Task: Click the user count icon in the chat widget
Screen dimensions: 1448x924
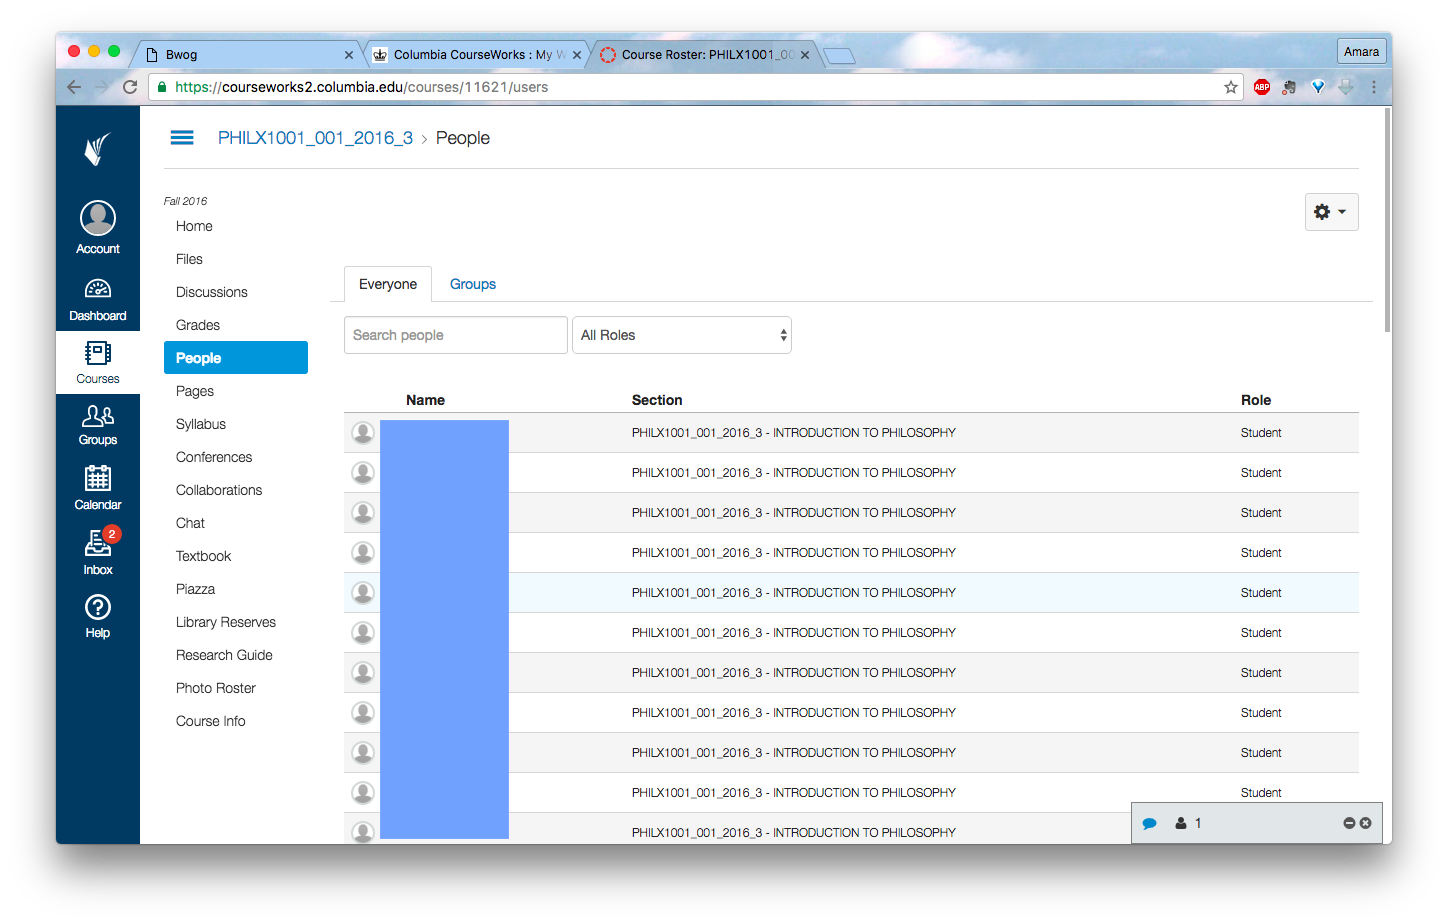Action: (x=1181, y=823)
